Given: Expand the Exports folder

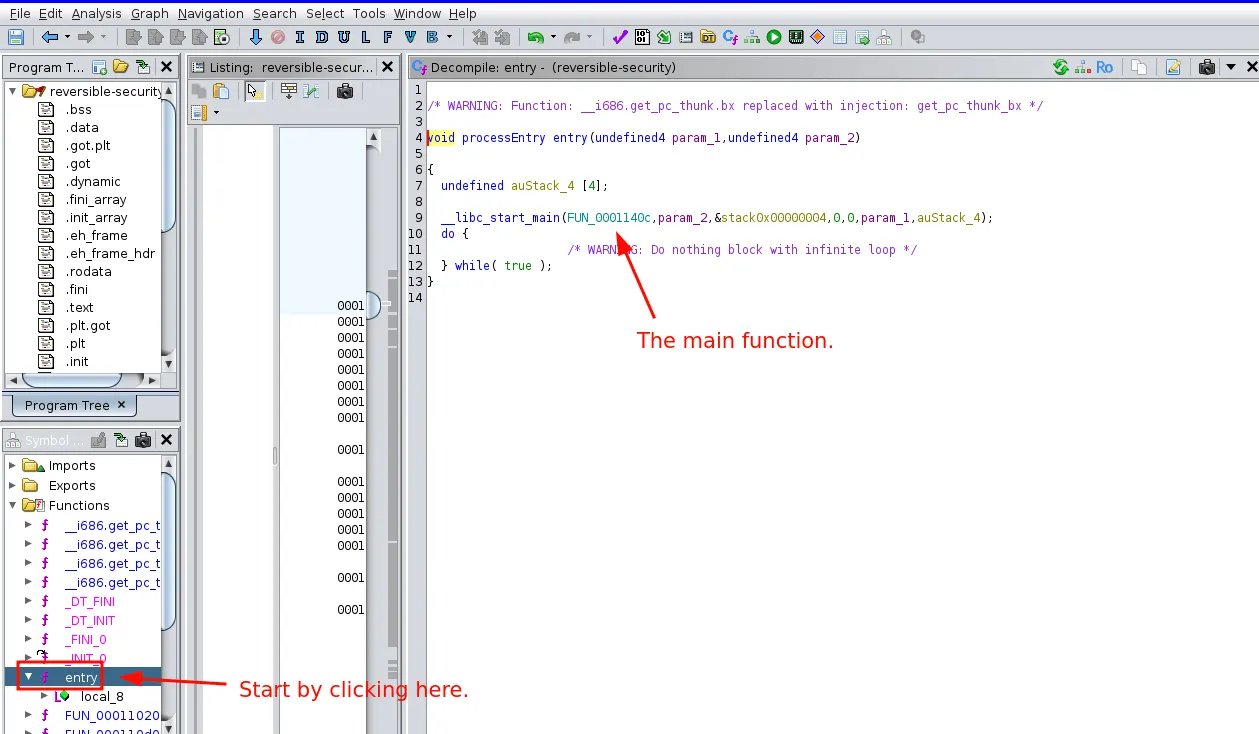Looking at the screenshot, I should pos(13,485).
